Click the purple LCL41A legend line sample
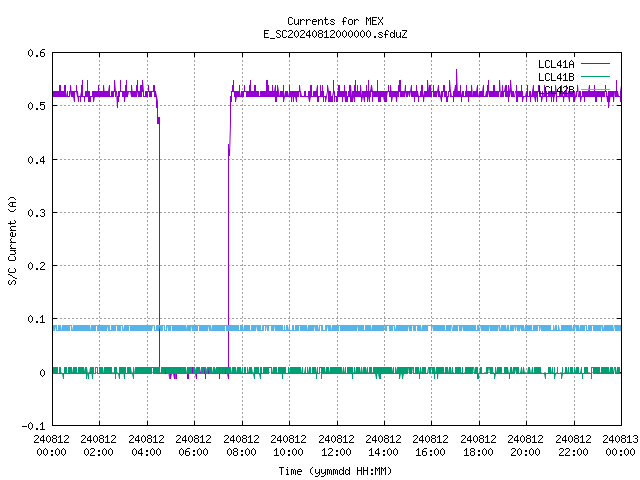 click(x=595, y=64)
